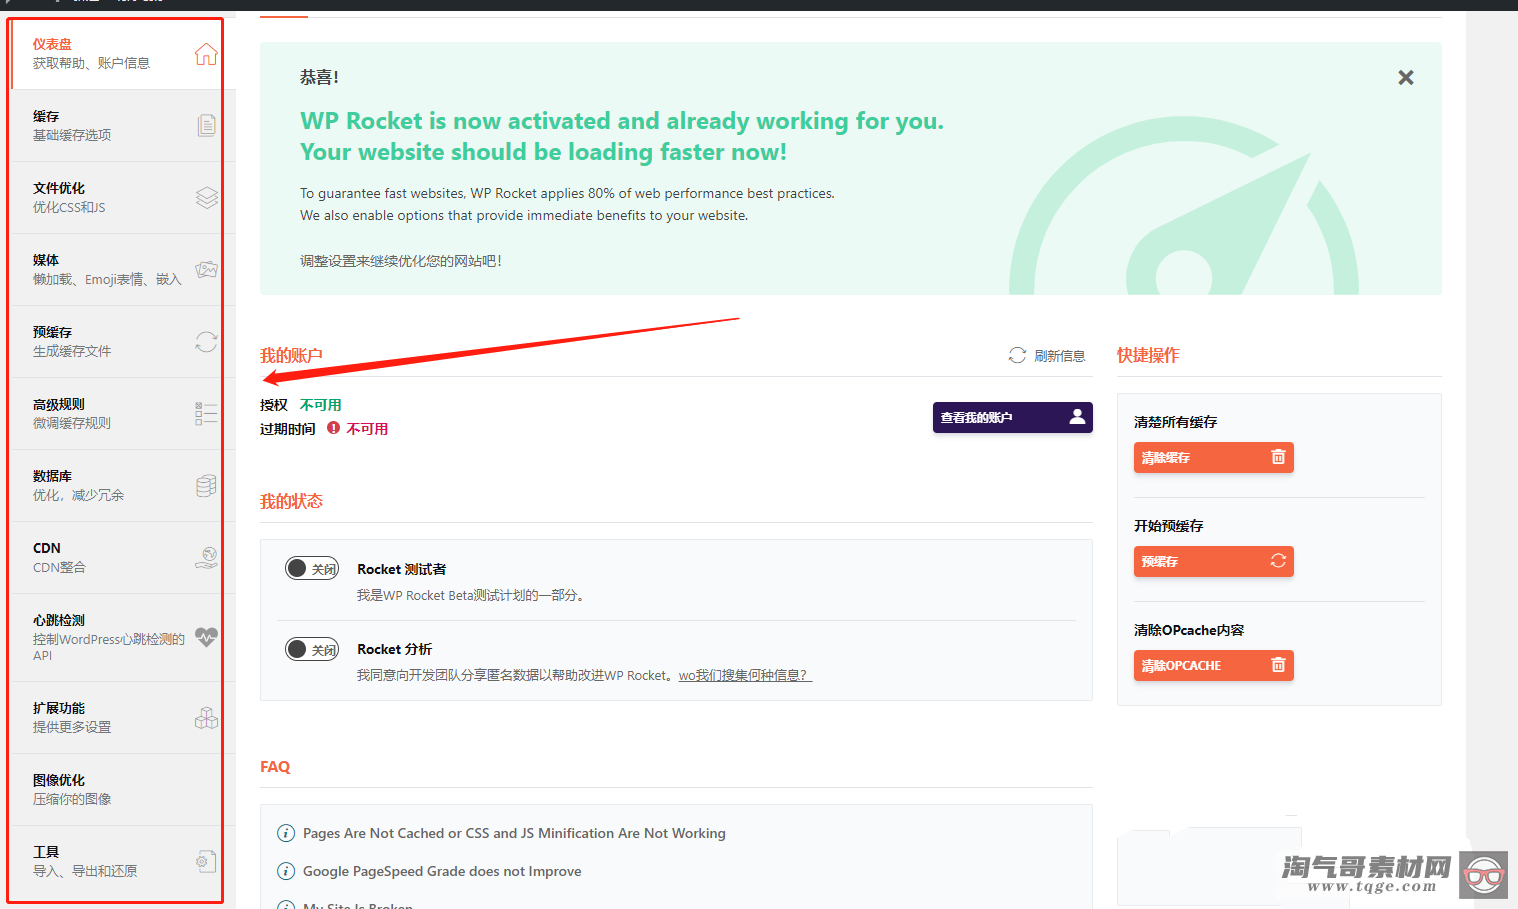Click the FAQ section heading
The image size is (1518, 909).
click(x=275, y=767)
